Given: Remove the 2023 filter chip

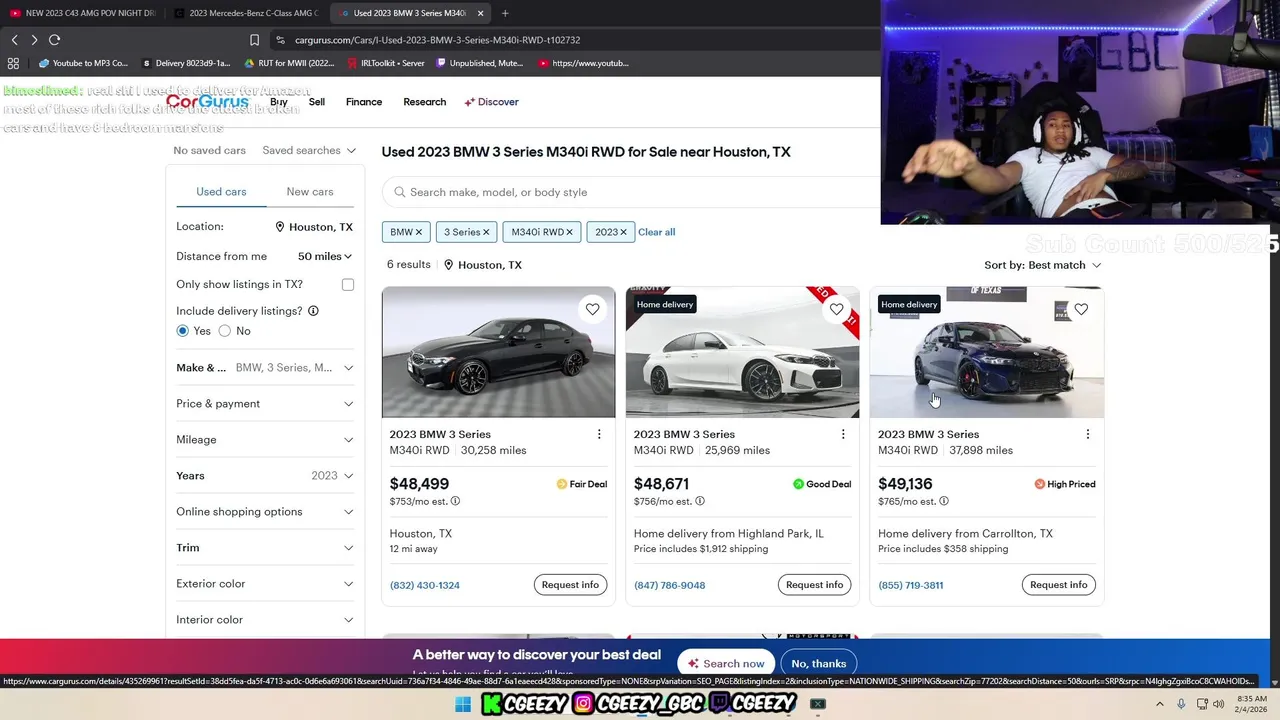Looking at the screenshot, I should pyautogui.click(x=623, y=232).
